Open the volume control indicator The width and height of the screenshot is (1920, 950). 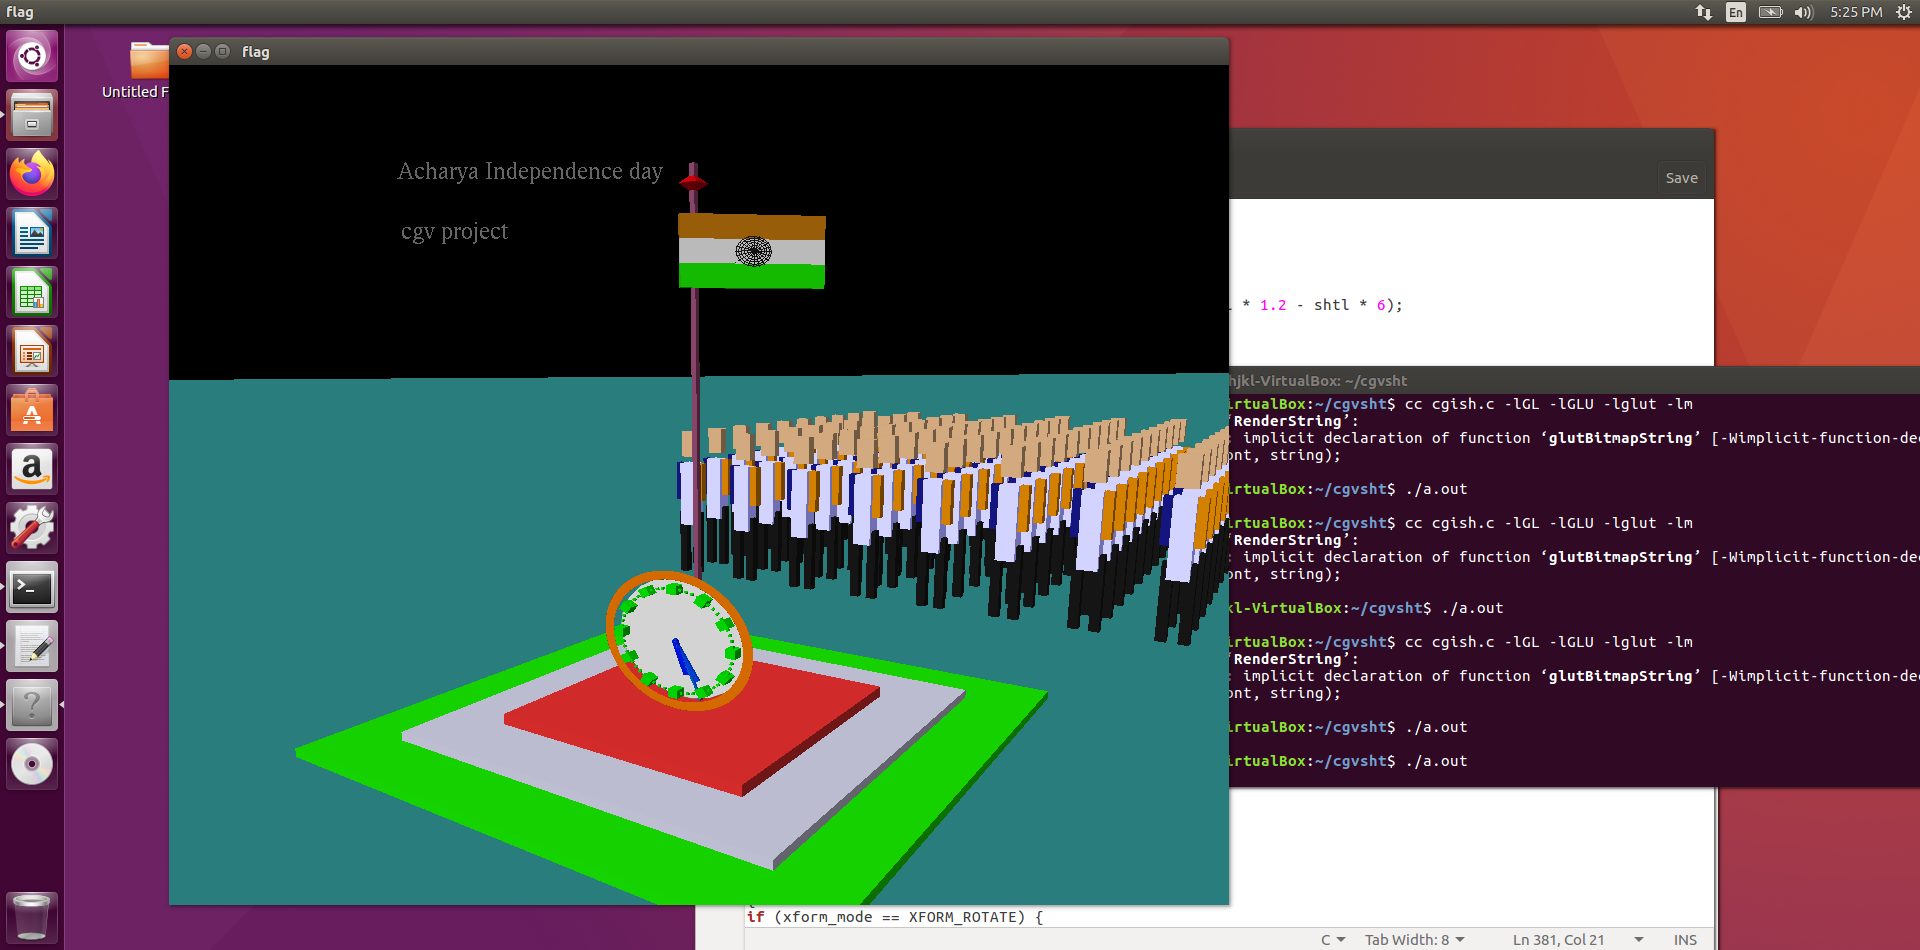click(1803, 12)
